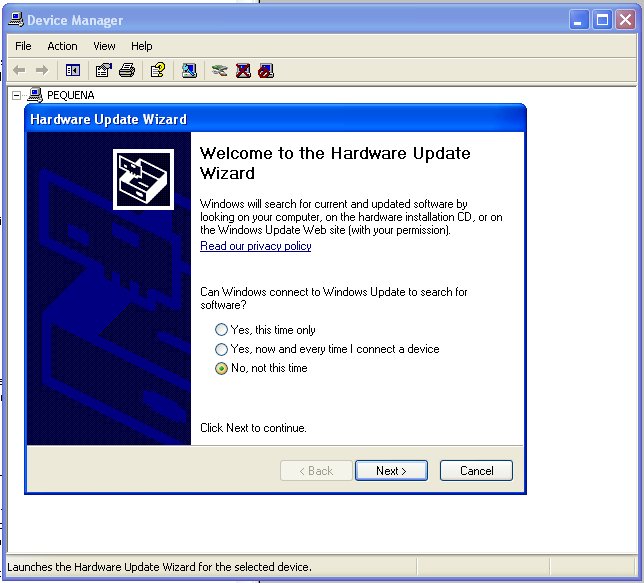Minimize the Device Manager window
This screenshot has height=583, width=644.
click(579, 20)
